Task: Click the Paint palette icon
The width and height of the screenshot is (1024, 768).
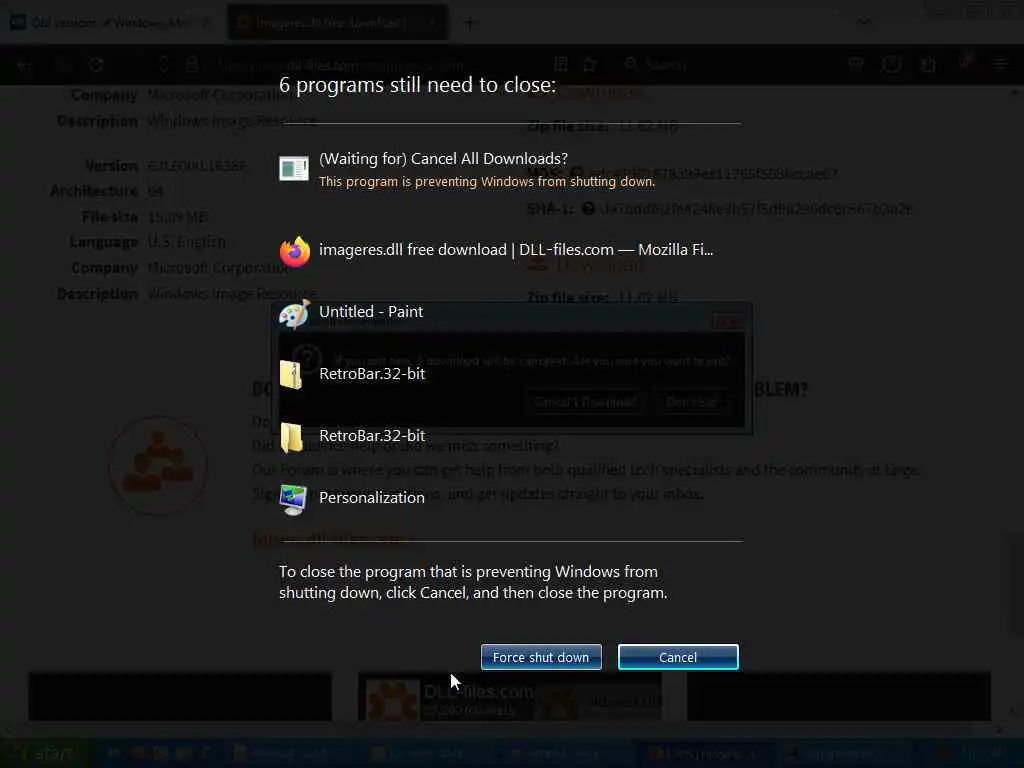Action: (294, 314)
